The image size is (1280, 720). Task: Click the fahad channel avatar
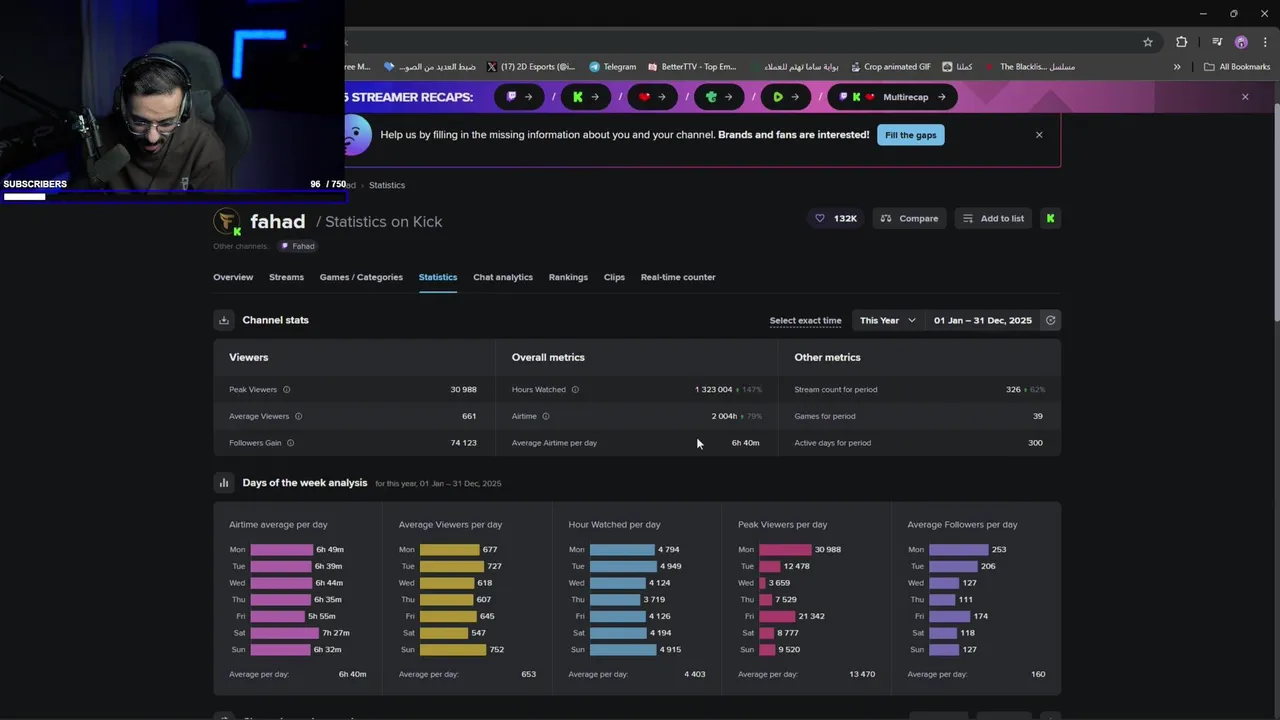click(x=227, y=221)
